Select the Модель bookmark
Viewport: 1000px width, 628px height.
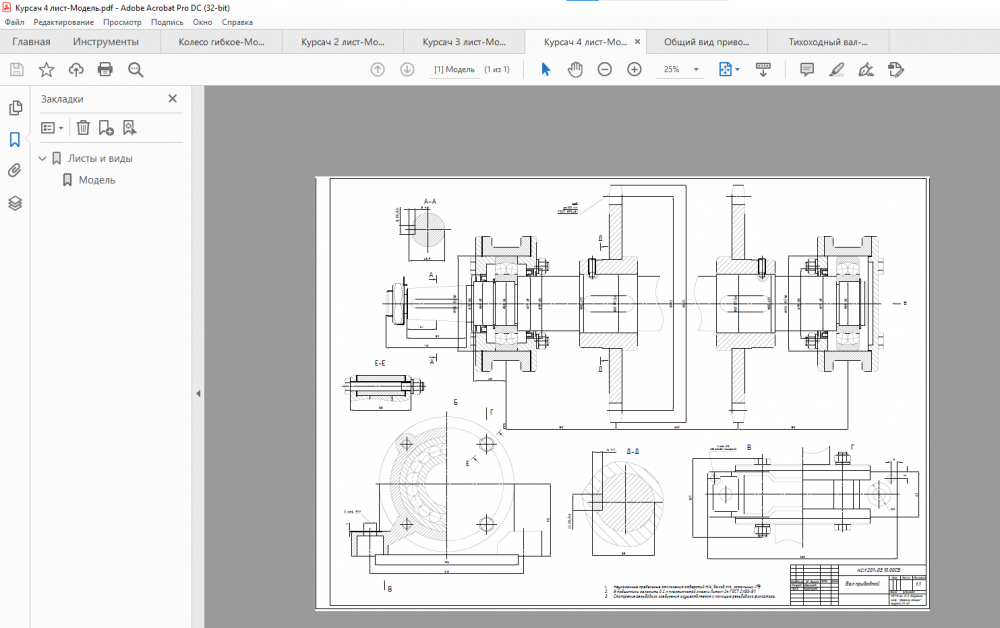[x=97, y=180]
